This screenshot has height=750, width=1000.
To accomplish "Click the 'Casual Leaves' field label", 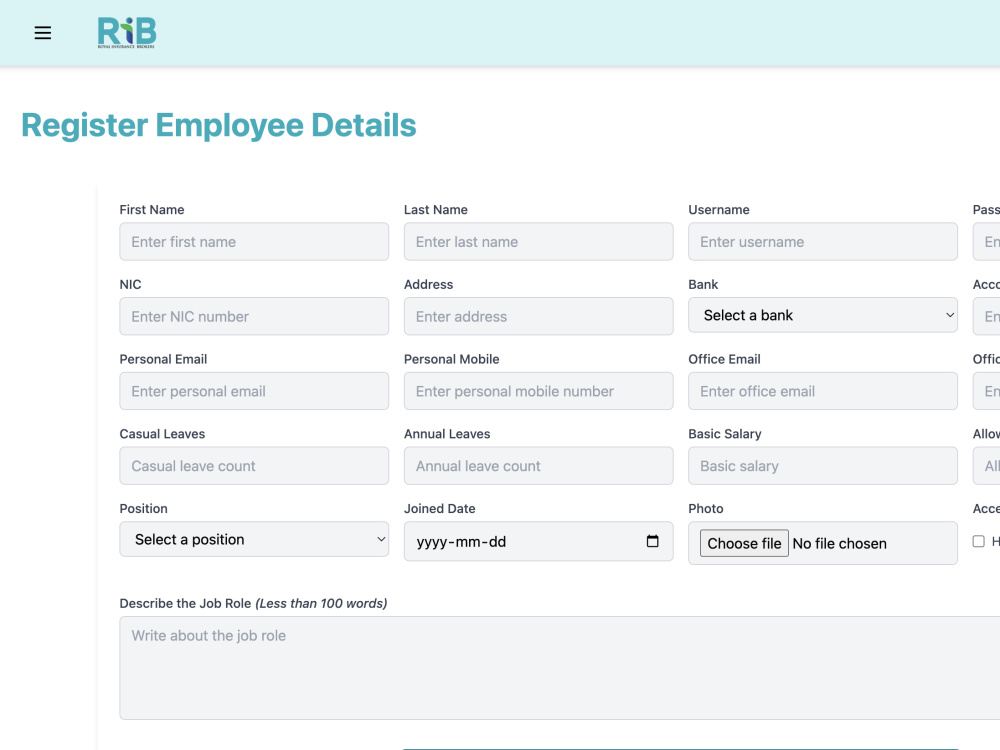I will coord(162,434).
